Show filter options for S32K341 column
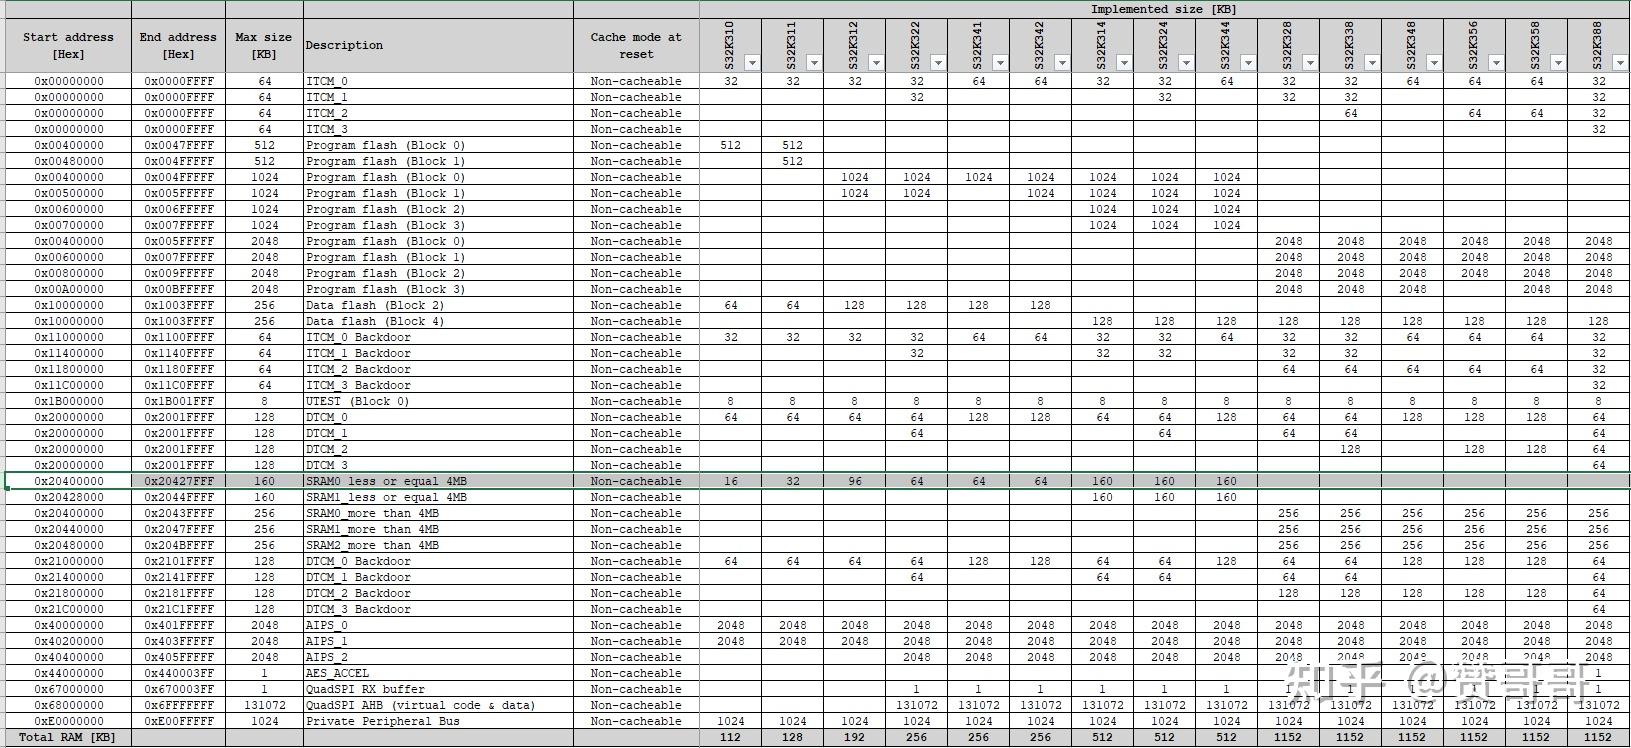Viewport: 1631px width, 748px height. point(1000,63)
